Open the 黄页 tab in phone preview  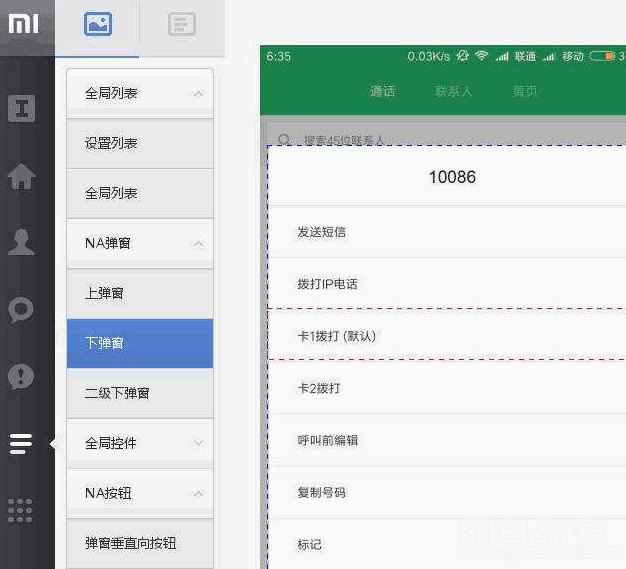(x=525, y=91)
